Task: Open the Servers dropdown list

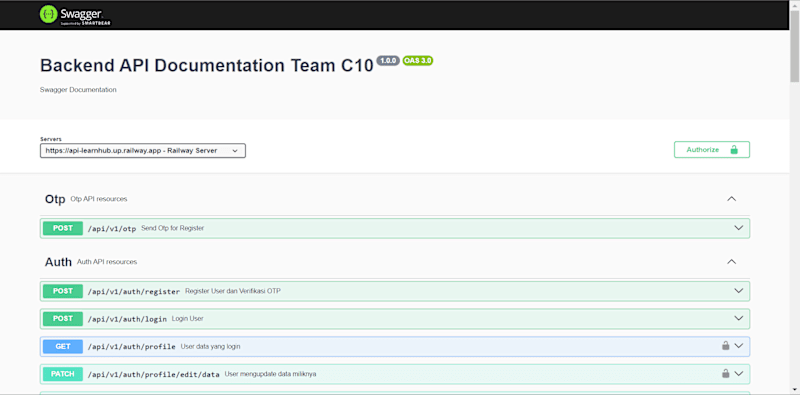Action: point(143,151)
